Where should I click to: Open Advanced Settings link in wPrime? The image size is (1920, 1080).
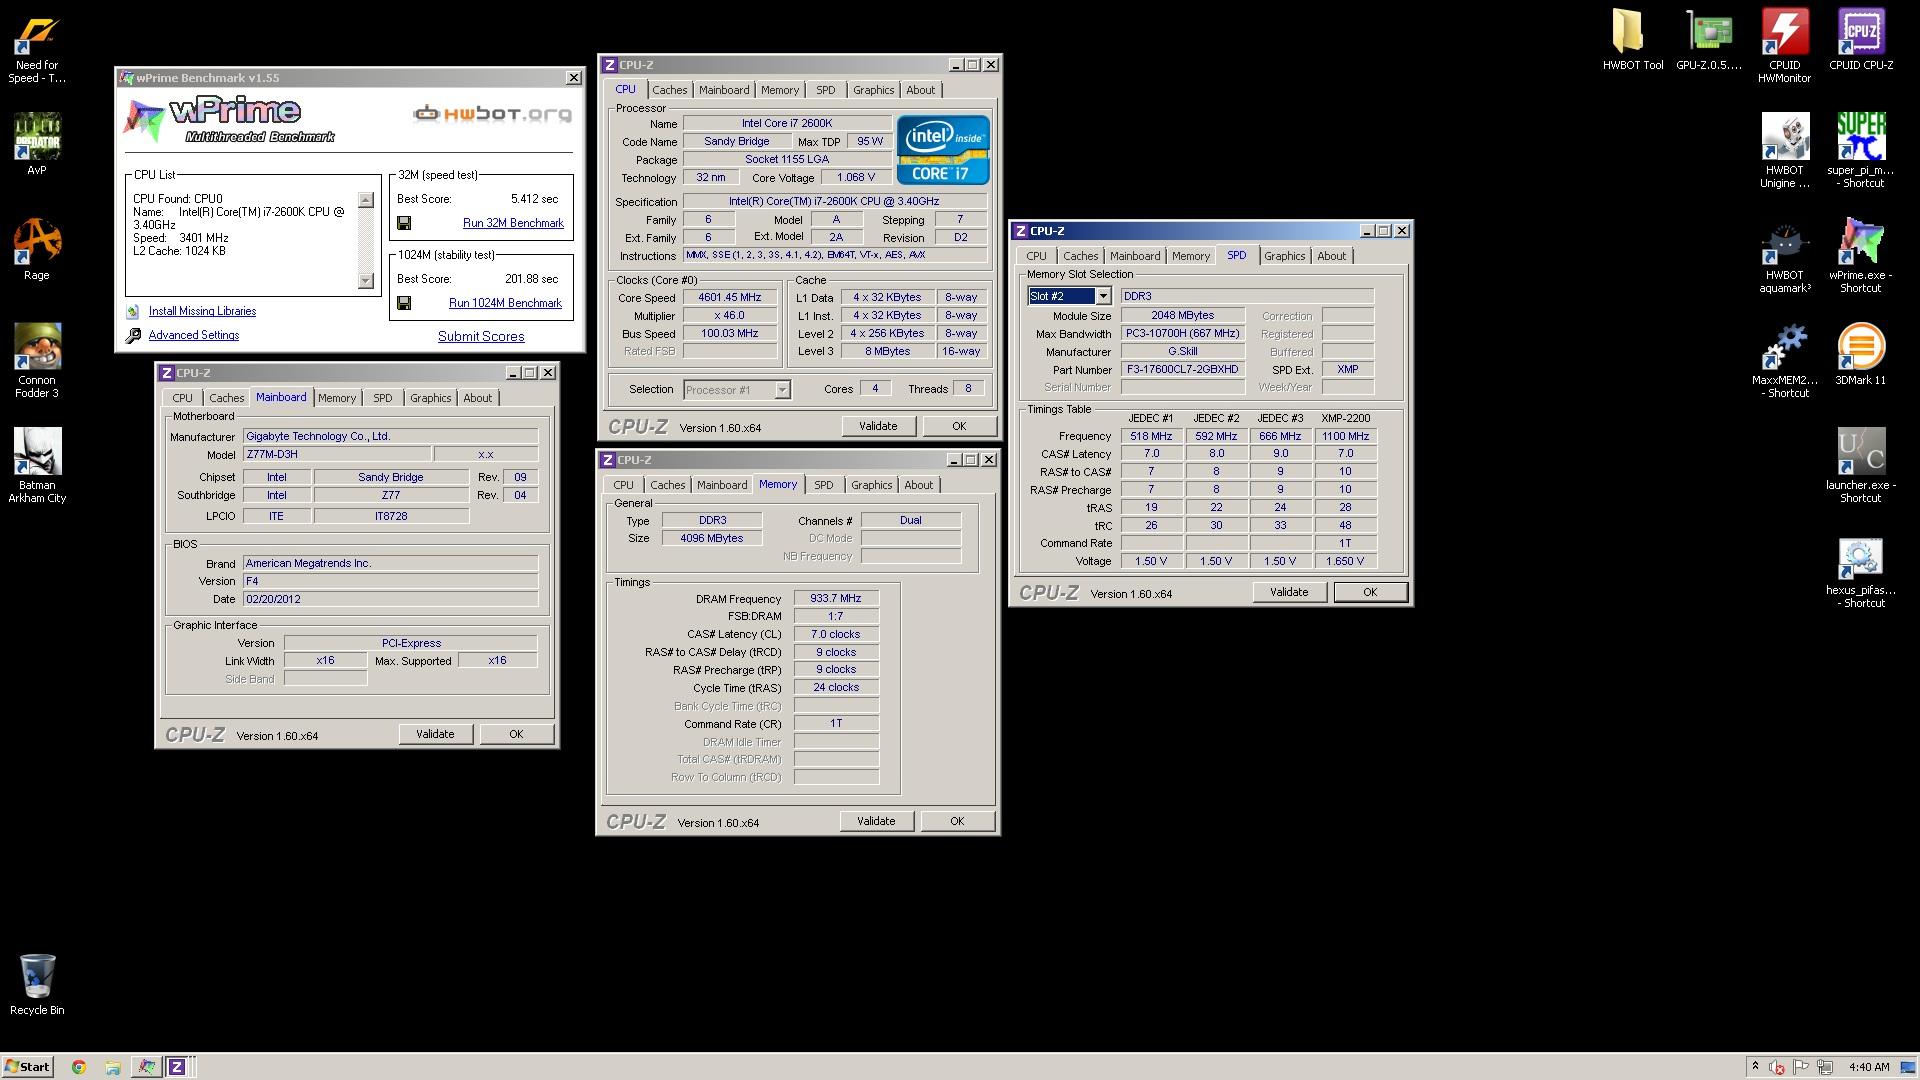point(194,335)
